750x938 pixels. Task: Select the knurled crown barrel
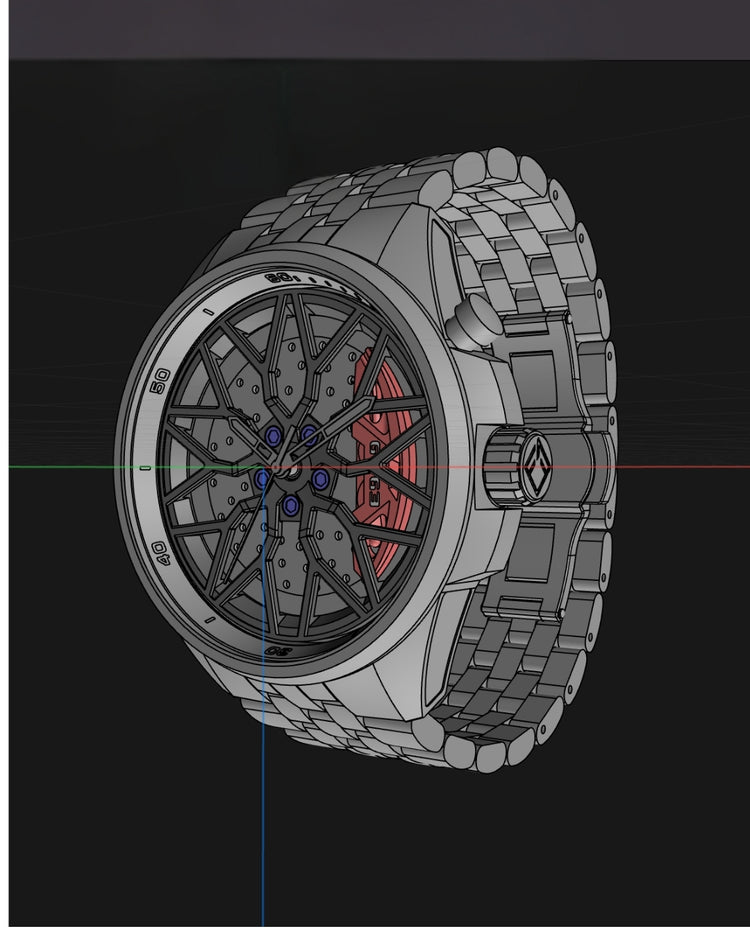pos(500,465)
